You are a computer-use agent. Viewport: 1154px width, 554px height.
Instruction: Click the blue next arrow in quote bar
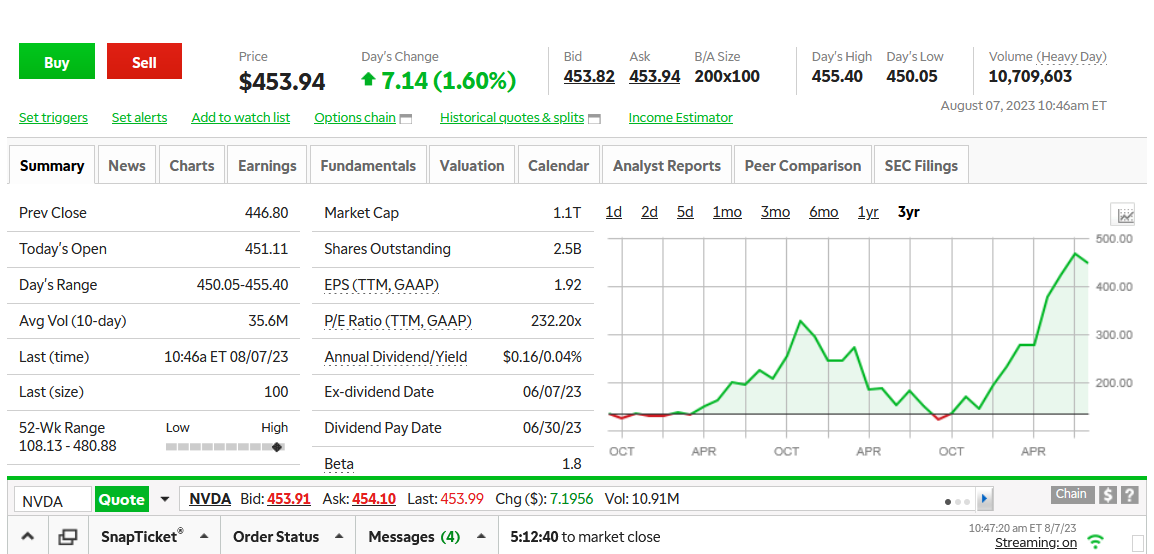985,499
